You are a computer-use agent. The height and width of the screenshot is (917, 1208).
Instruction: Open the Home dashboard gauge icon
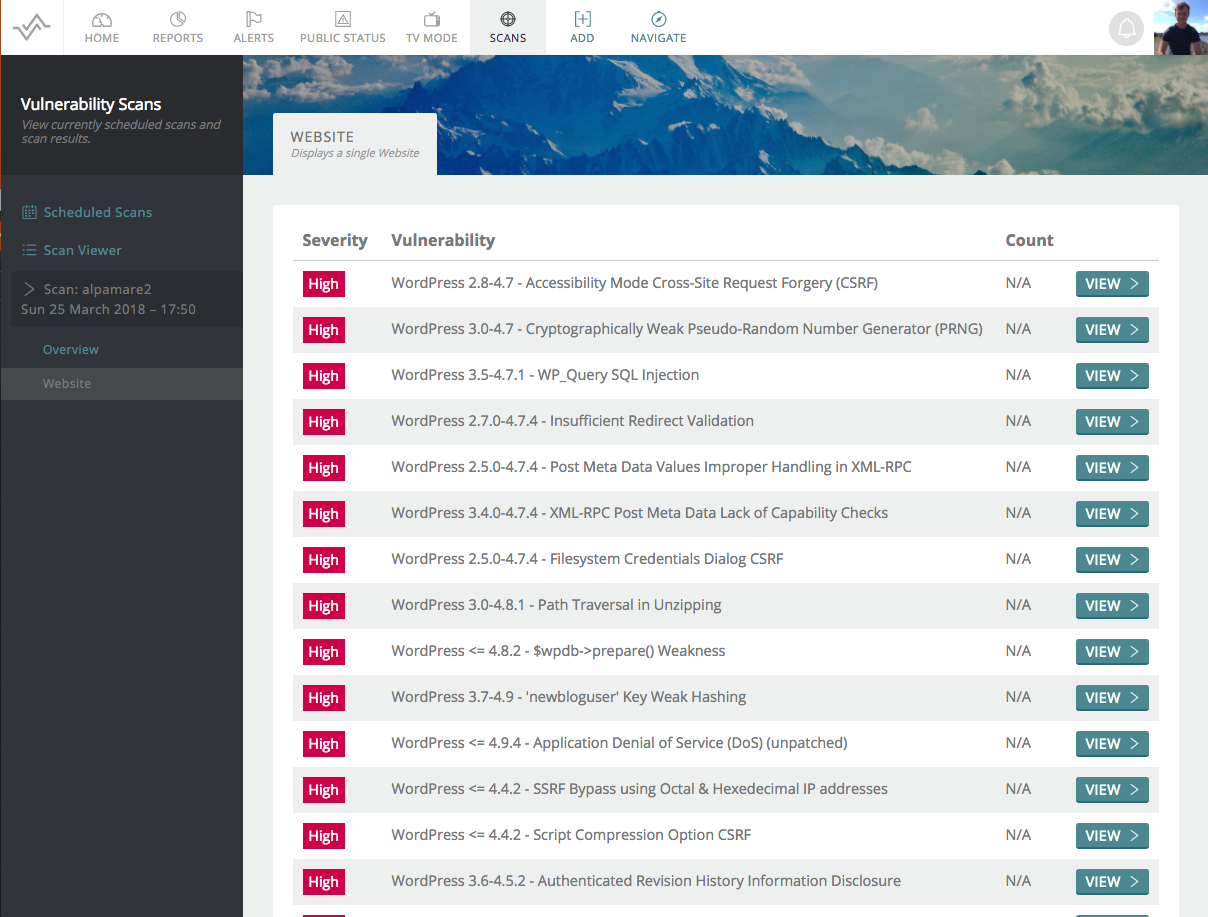pos(102,19)
